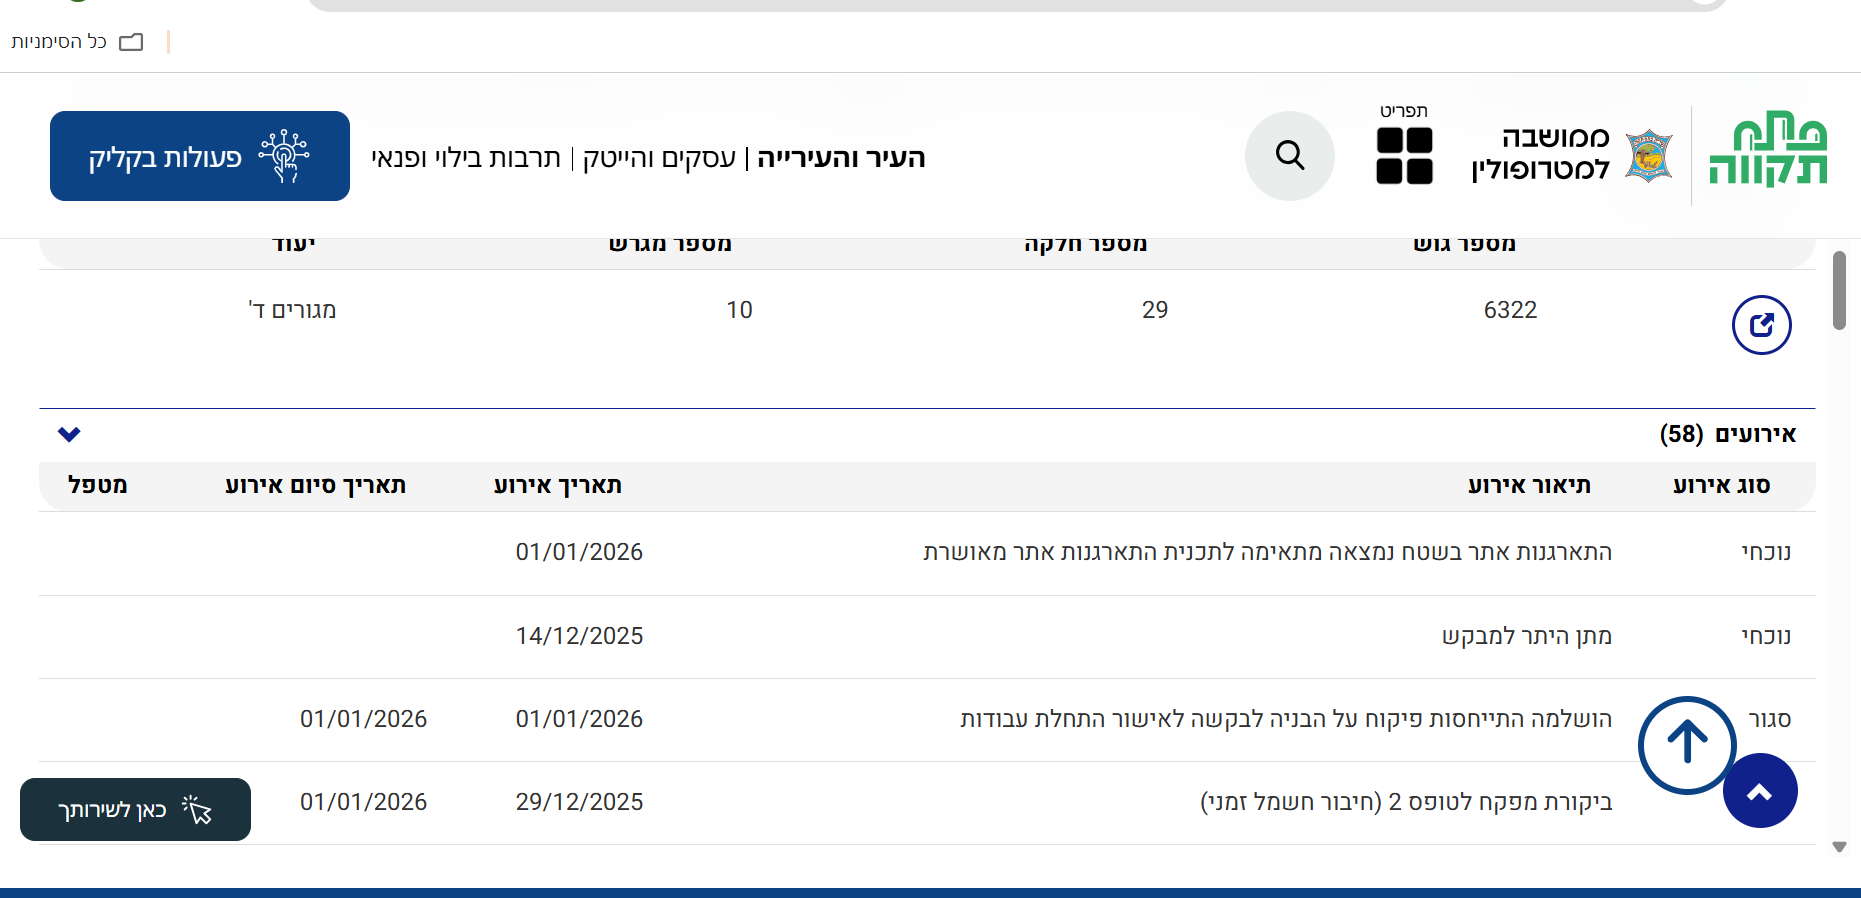
Task: Open the bookmarks folder icon
Action: tap(131, 42)
